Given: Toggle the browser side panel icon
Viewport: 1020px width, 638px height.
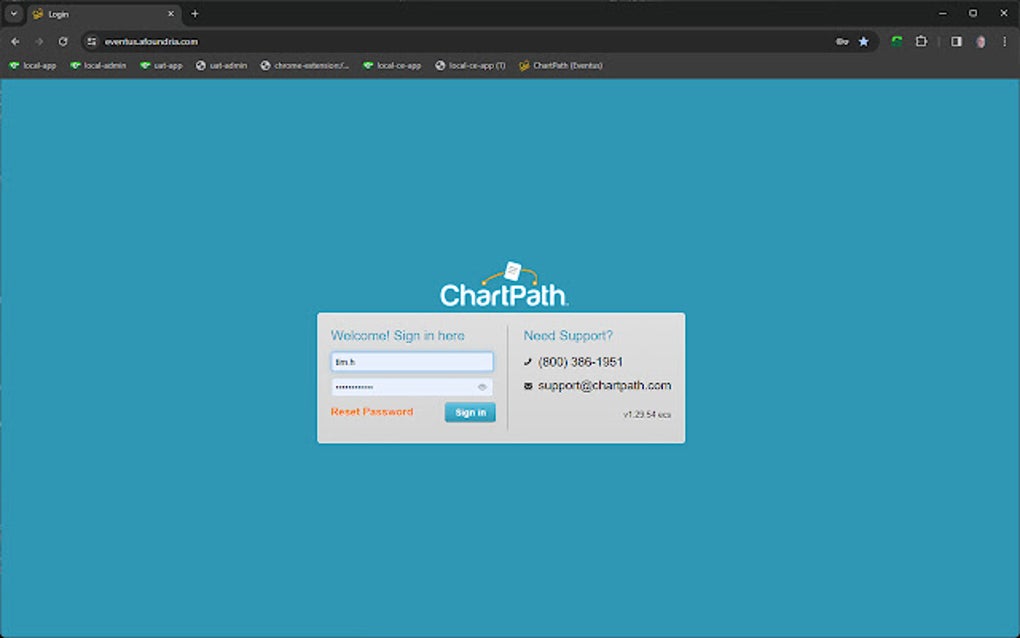Looking at the screenshot, I should click(956, 42).
